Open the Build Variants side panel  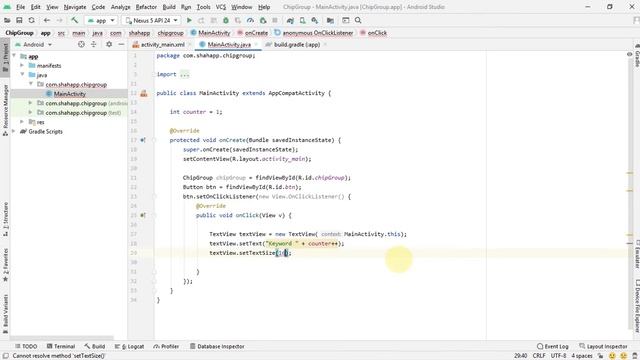(x=5, y=314)
